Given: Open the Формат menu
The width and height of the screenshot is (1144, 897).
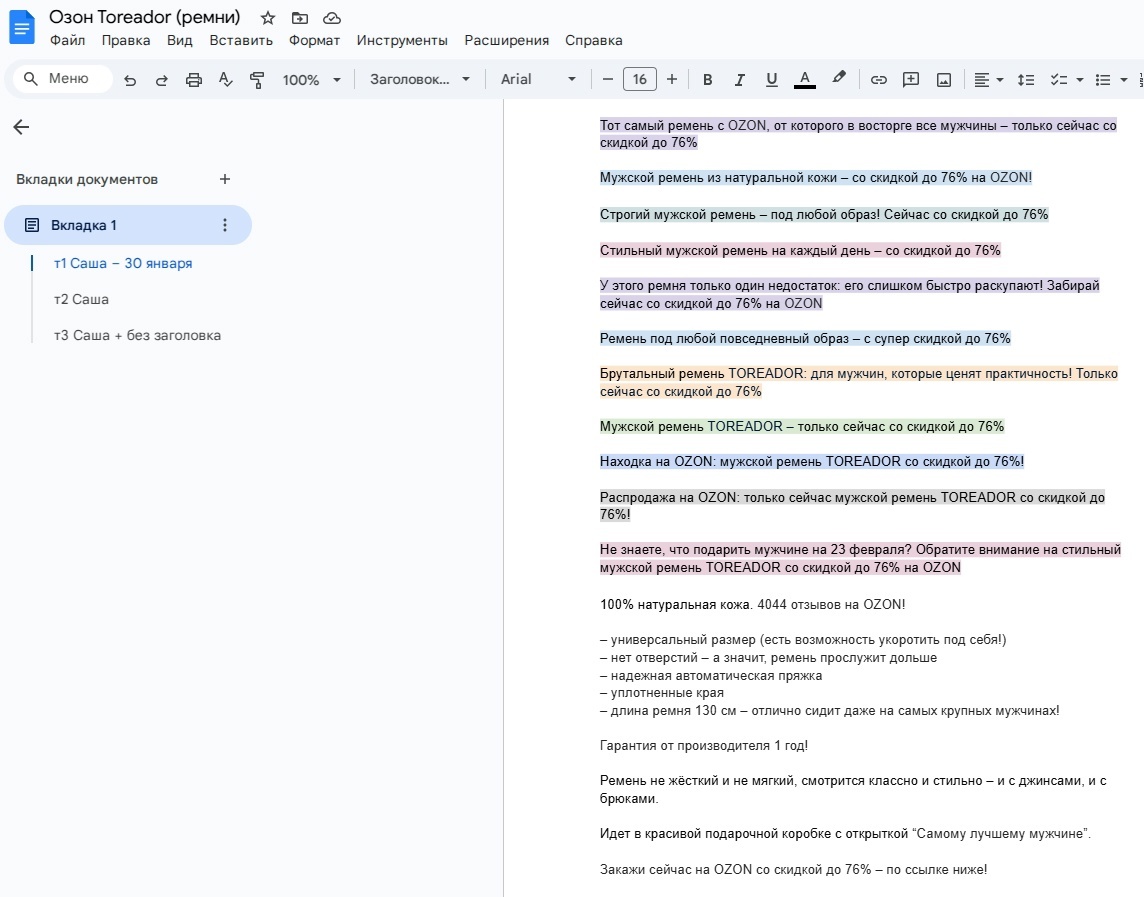Looking at the screenshot, I should pyautogui.click(x=314, y=41).
